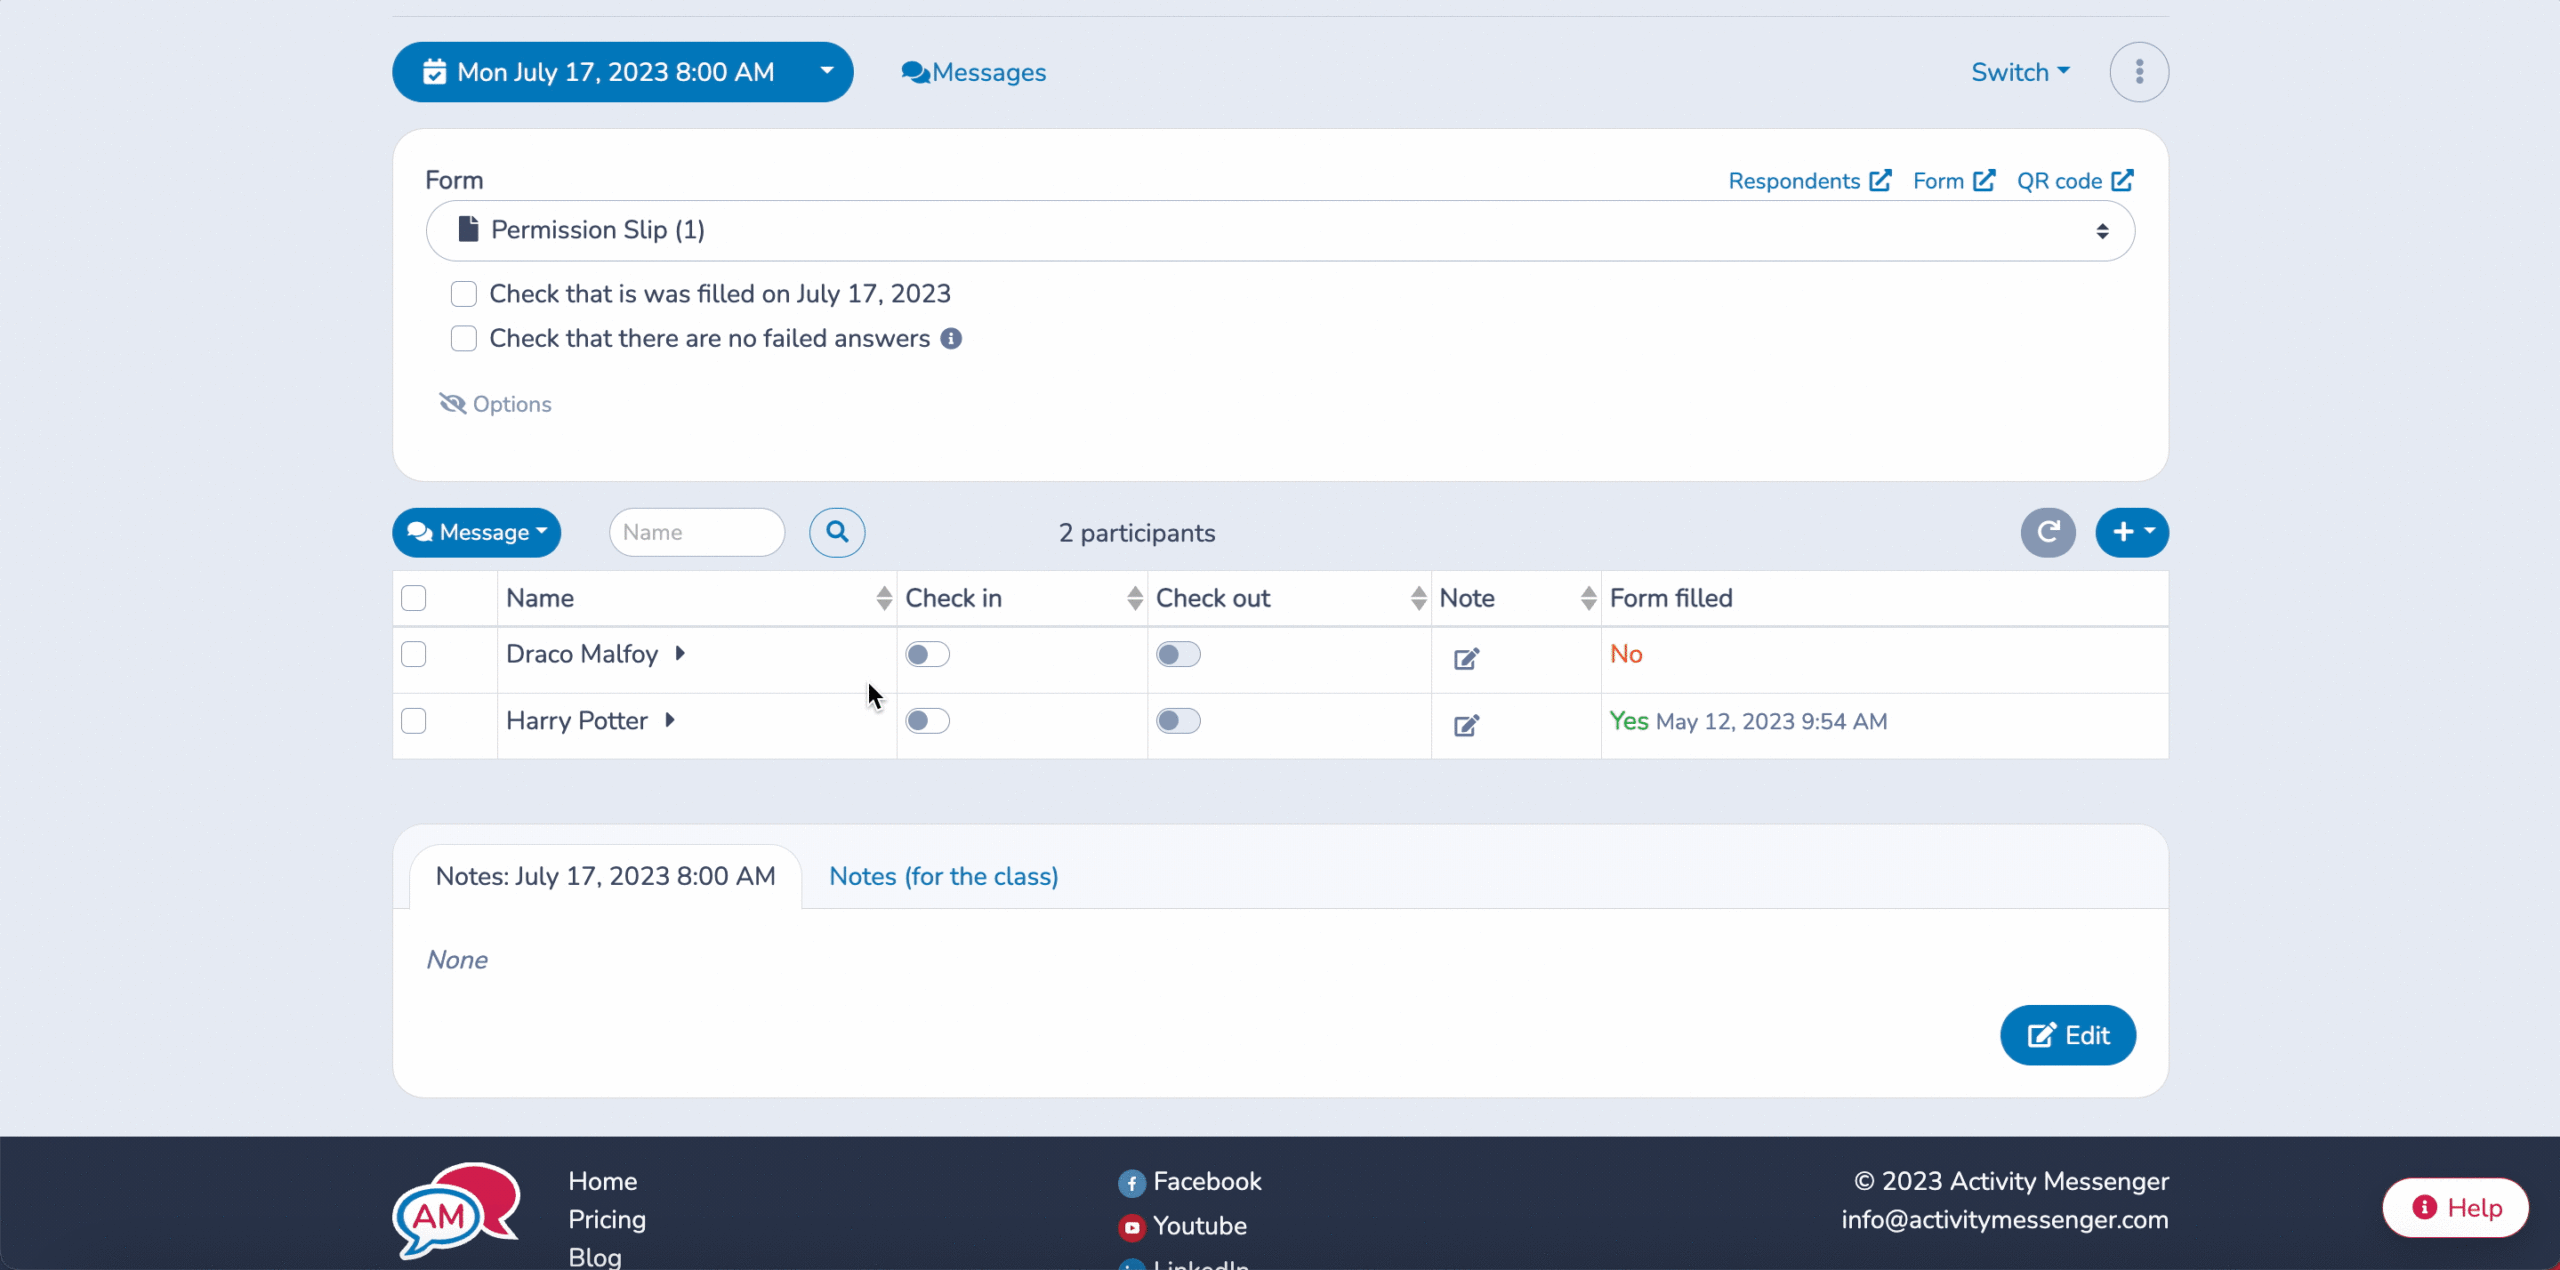The height and width of the screenshot is (1270, 2560).
Task: Click the search magnifier icon button
Action: (837, 532)
